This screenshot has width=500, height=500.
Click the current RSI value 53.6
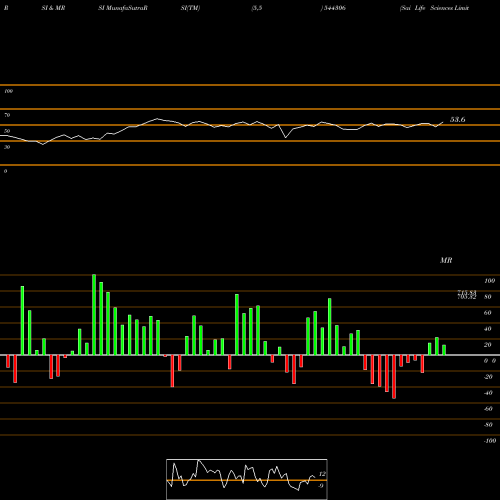pos(458,119)
